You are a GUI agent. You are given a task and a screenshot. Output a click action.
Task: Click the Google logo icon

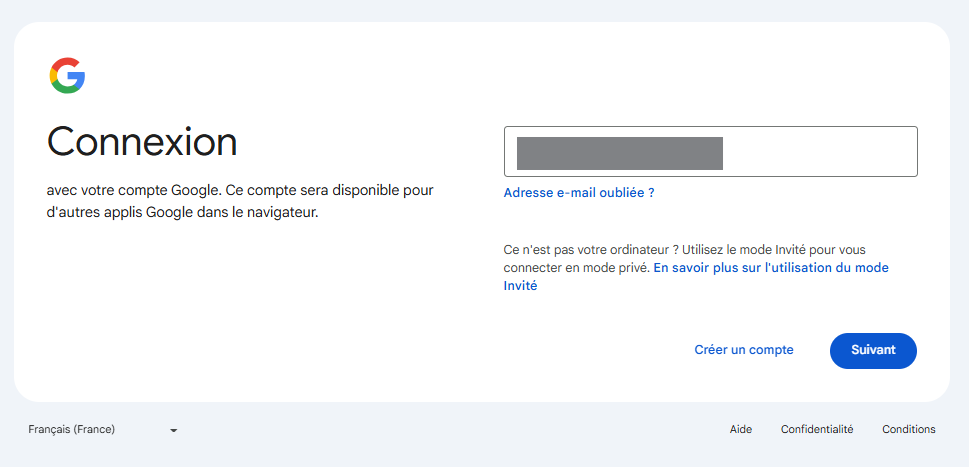(67, 76)
